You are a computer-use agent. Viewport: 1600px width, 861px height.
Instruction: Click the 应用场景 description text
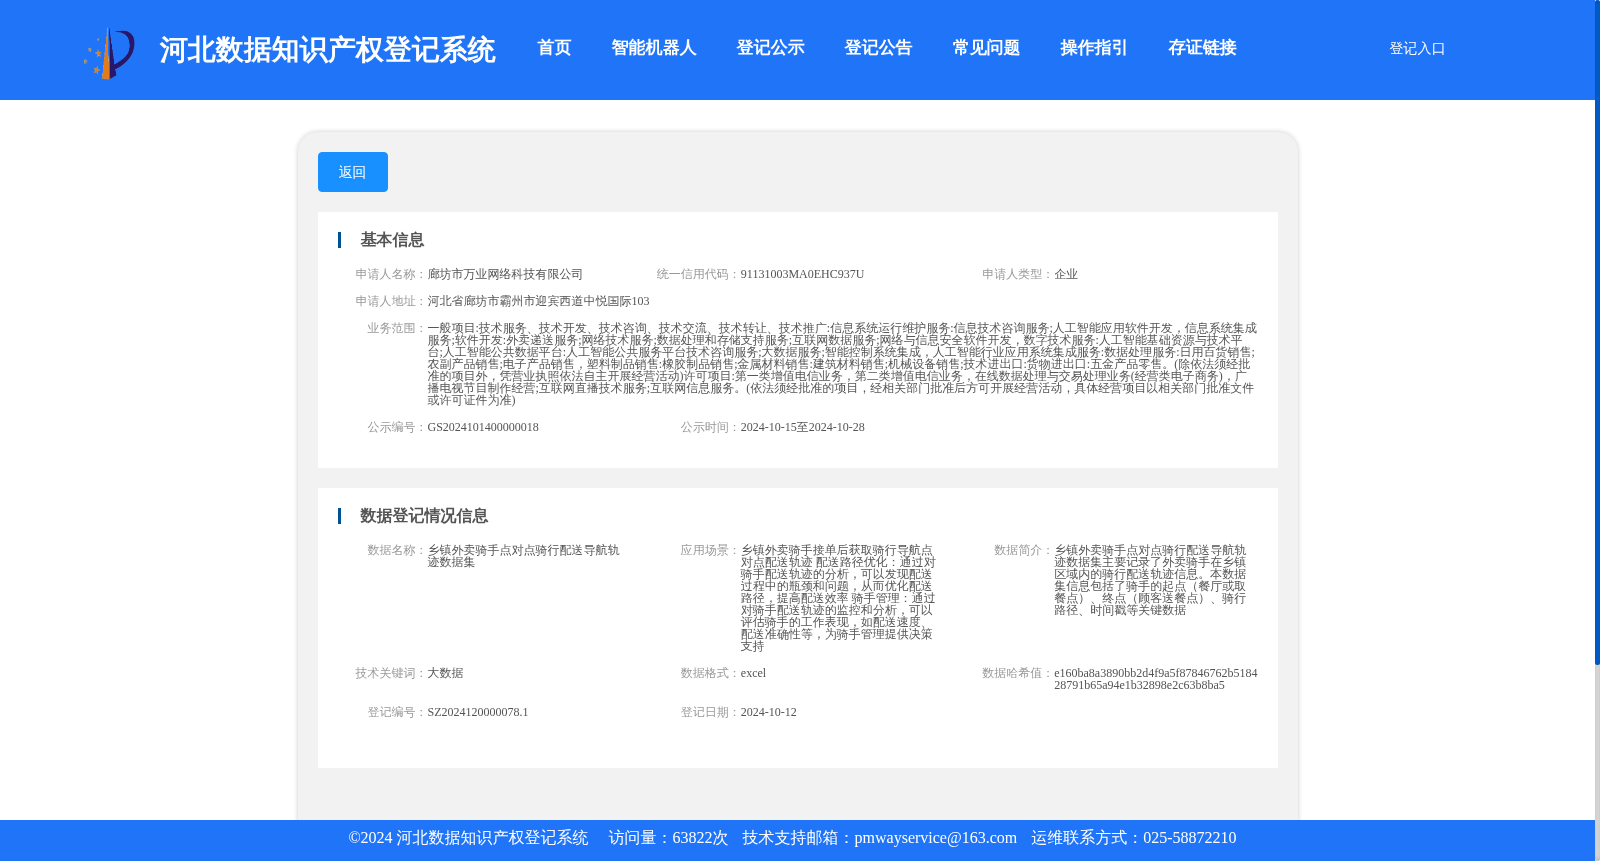click(838, 598)
